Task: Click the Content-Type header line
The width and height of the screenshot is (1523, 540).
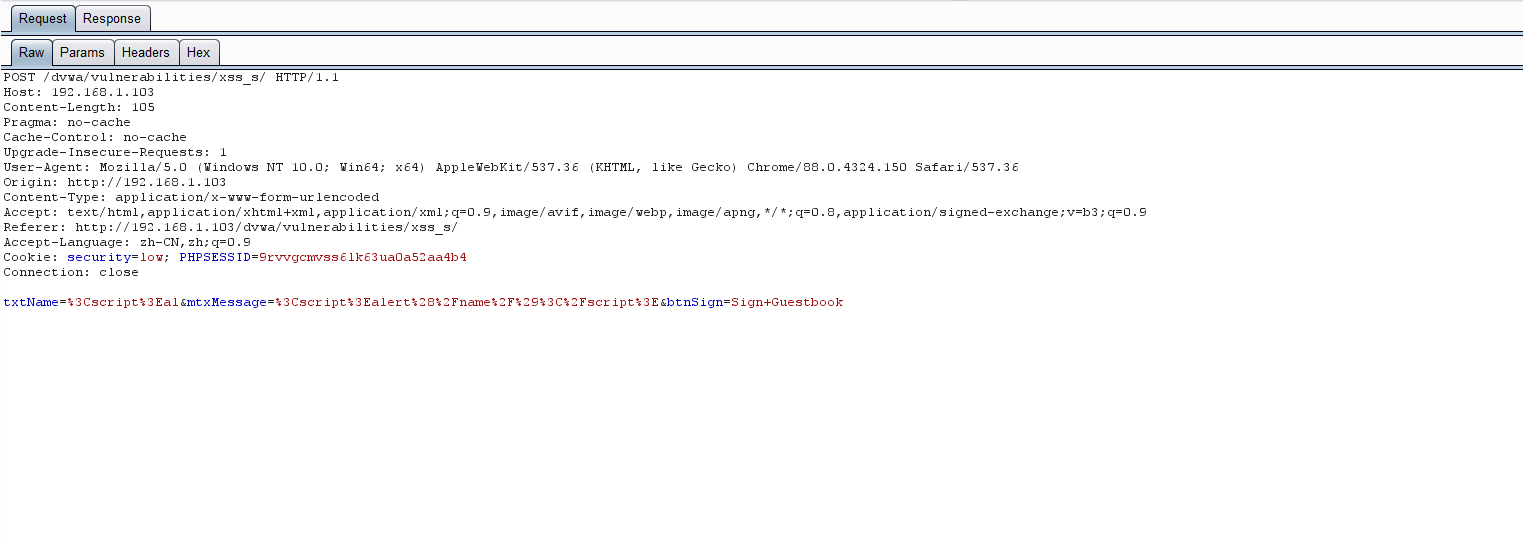Action: click(x=191, y=197)
